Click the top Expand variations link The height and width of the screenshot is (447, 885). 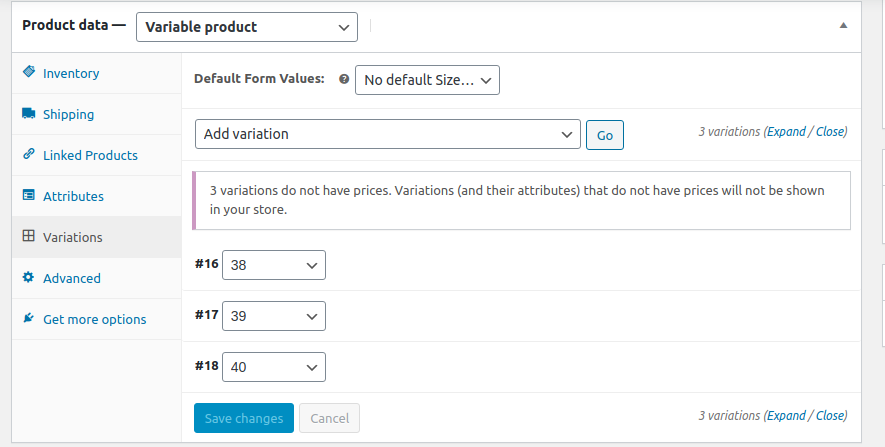point(786,131)
